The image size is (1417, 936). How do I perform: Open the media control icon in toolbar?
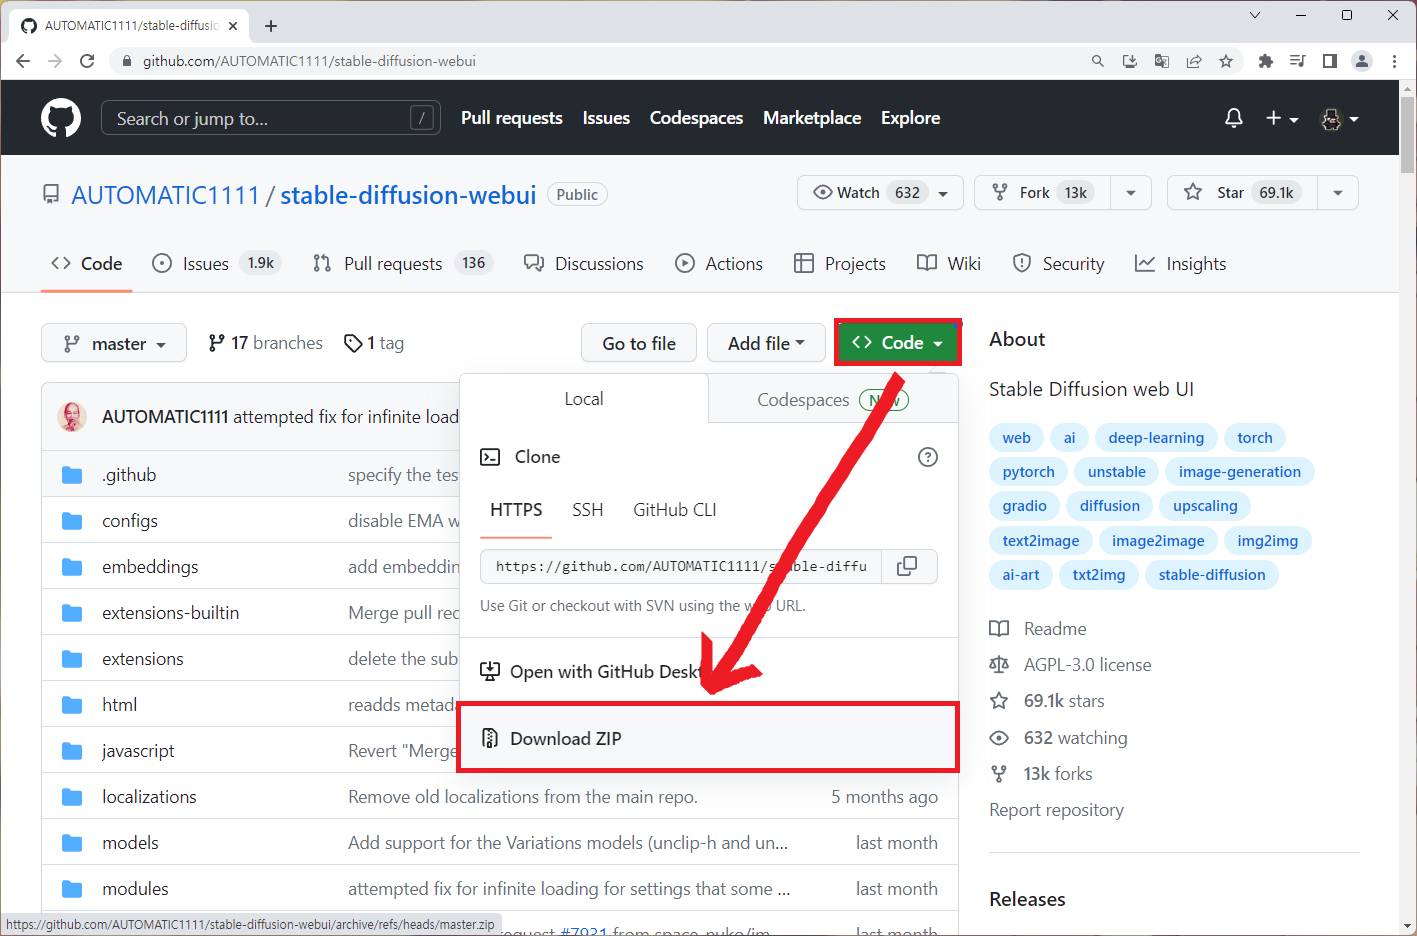pos(1298,61)
